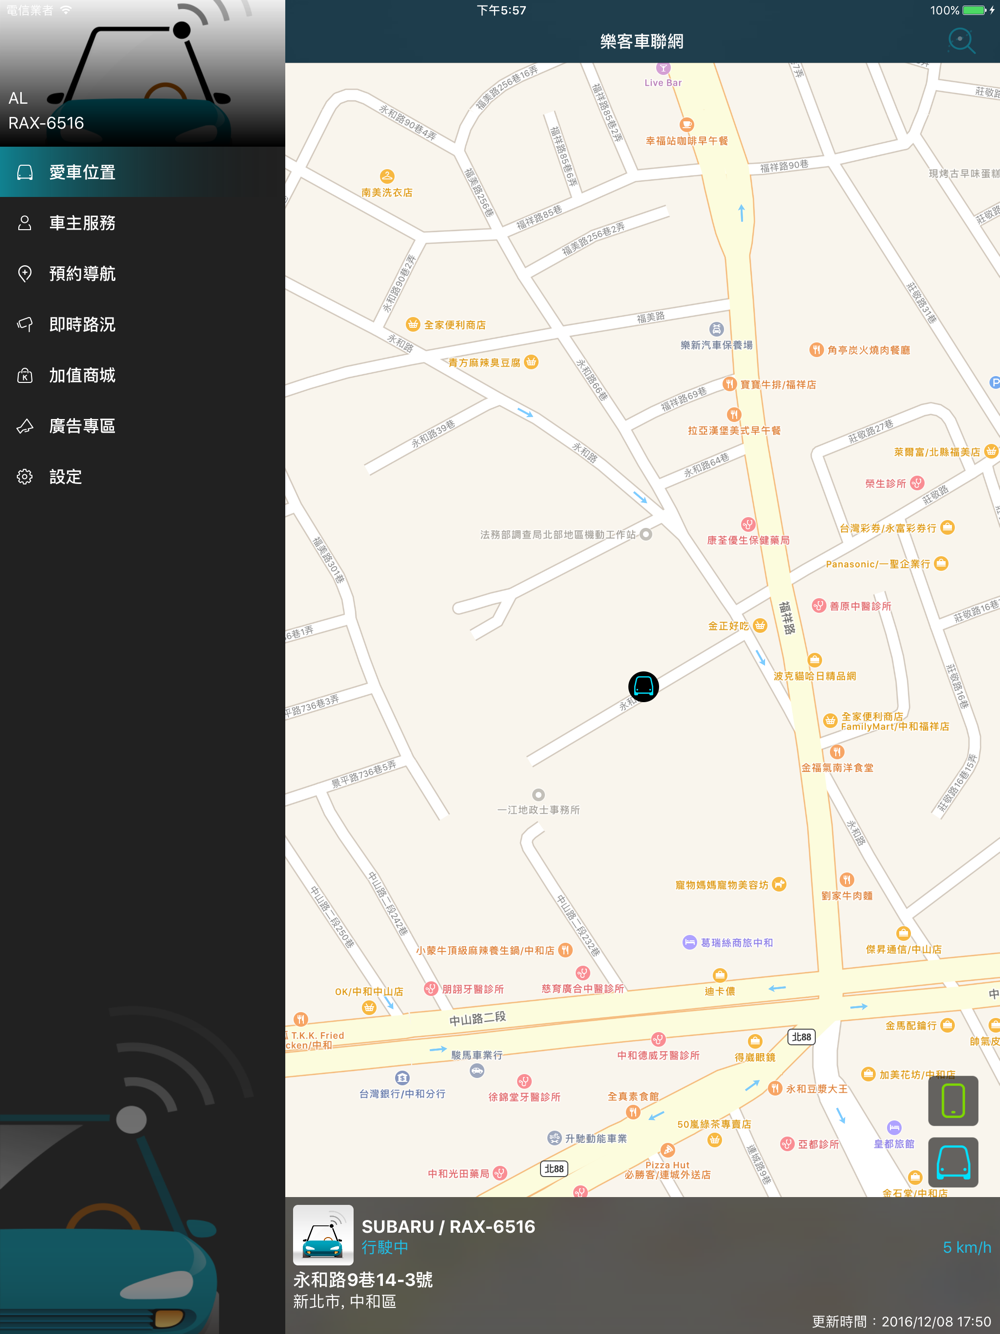The image size is (1000, 1334).
Task: Tap the 金福氣南洋食堂 marker
Action: [837, 752]
